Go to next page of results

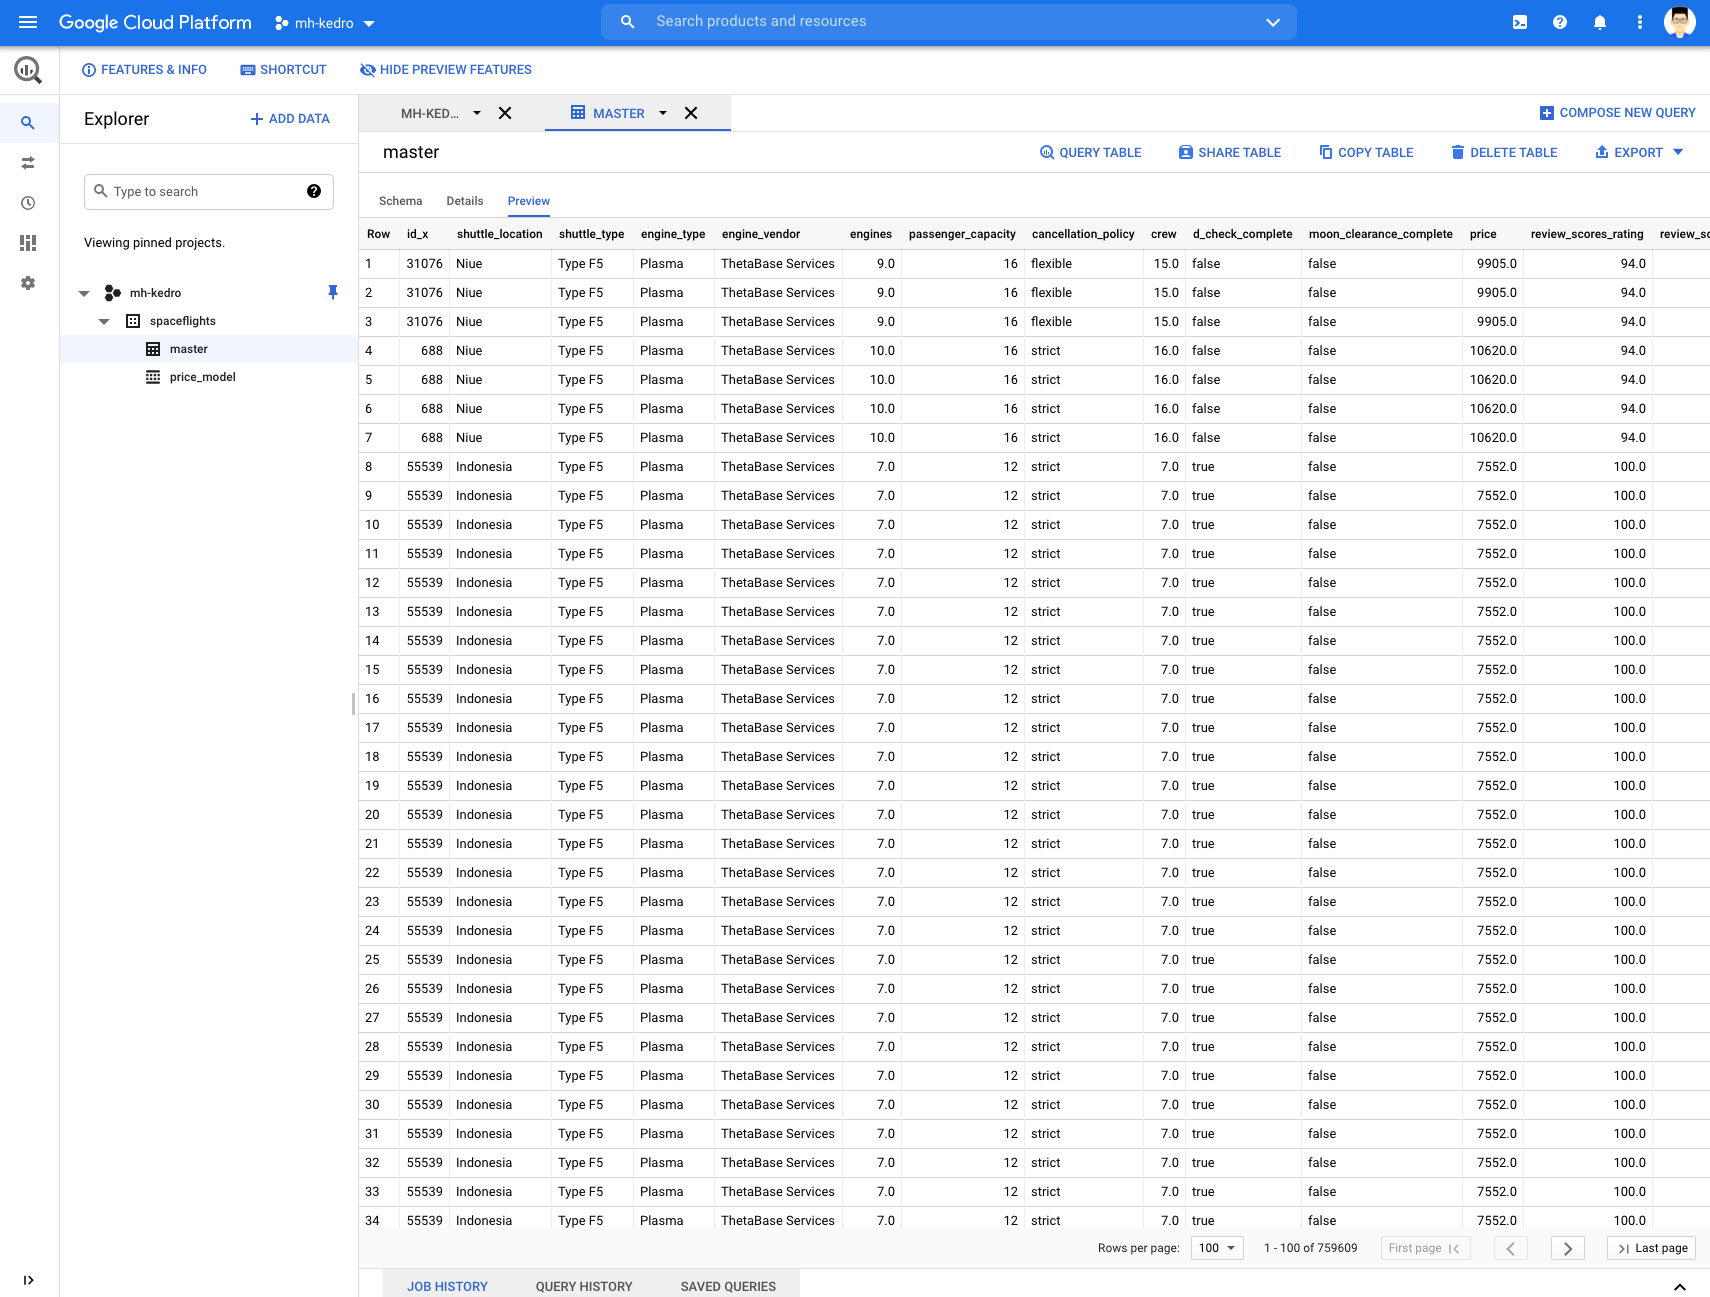pyautogui.click(x=1567, y=1248)
